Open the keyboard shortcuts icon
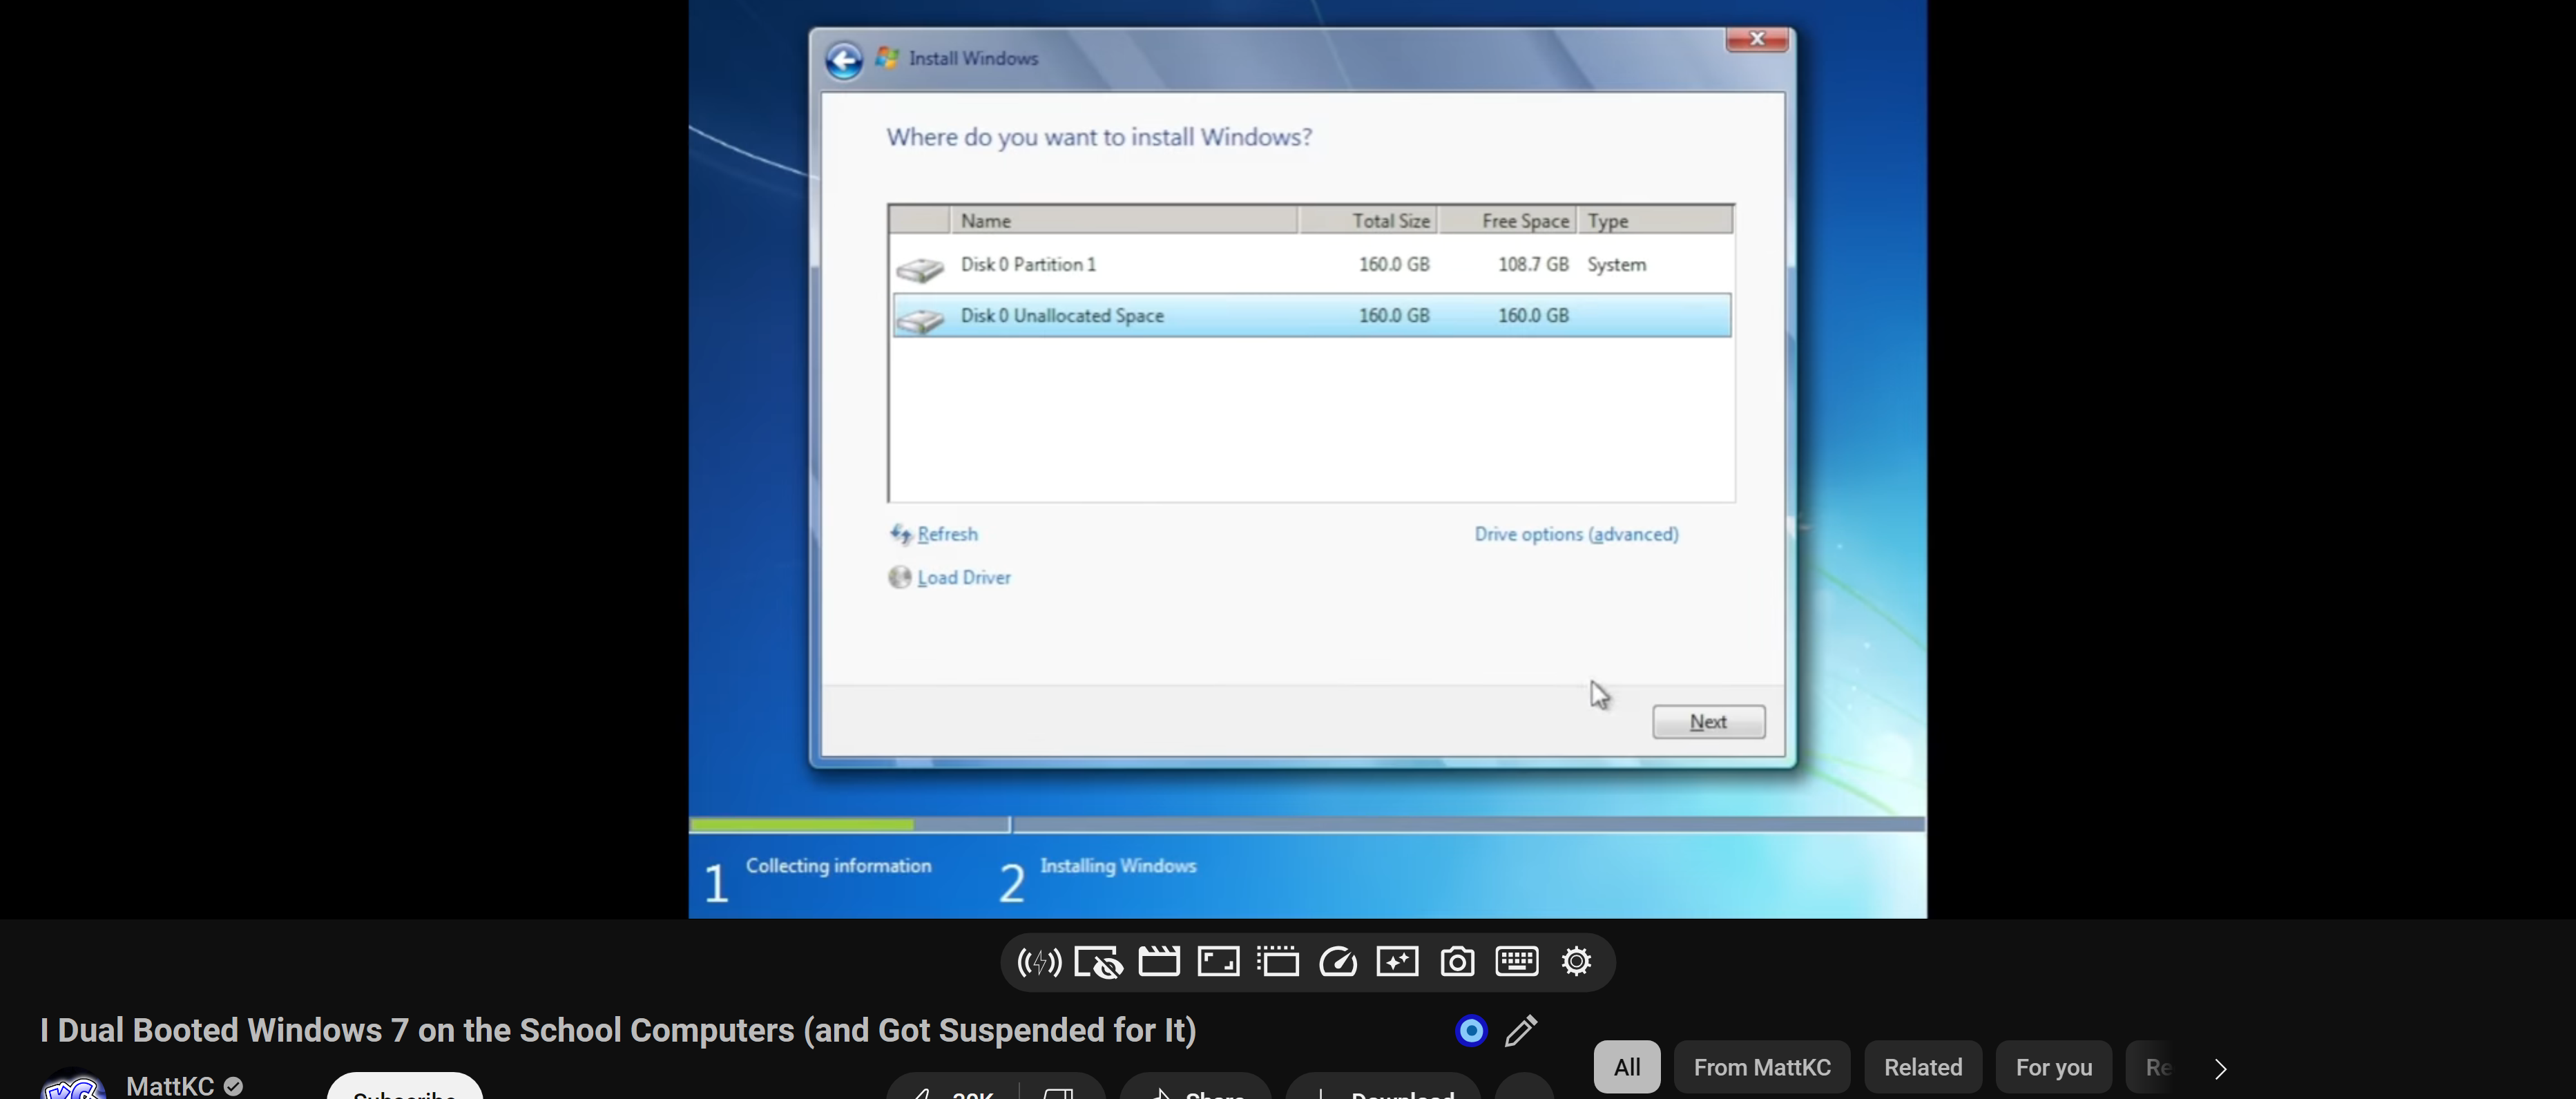This screenshot has height=1099, width=2576. [x=1517, y=961]
